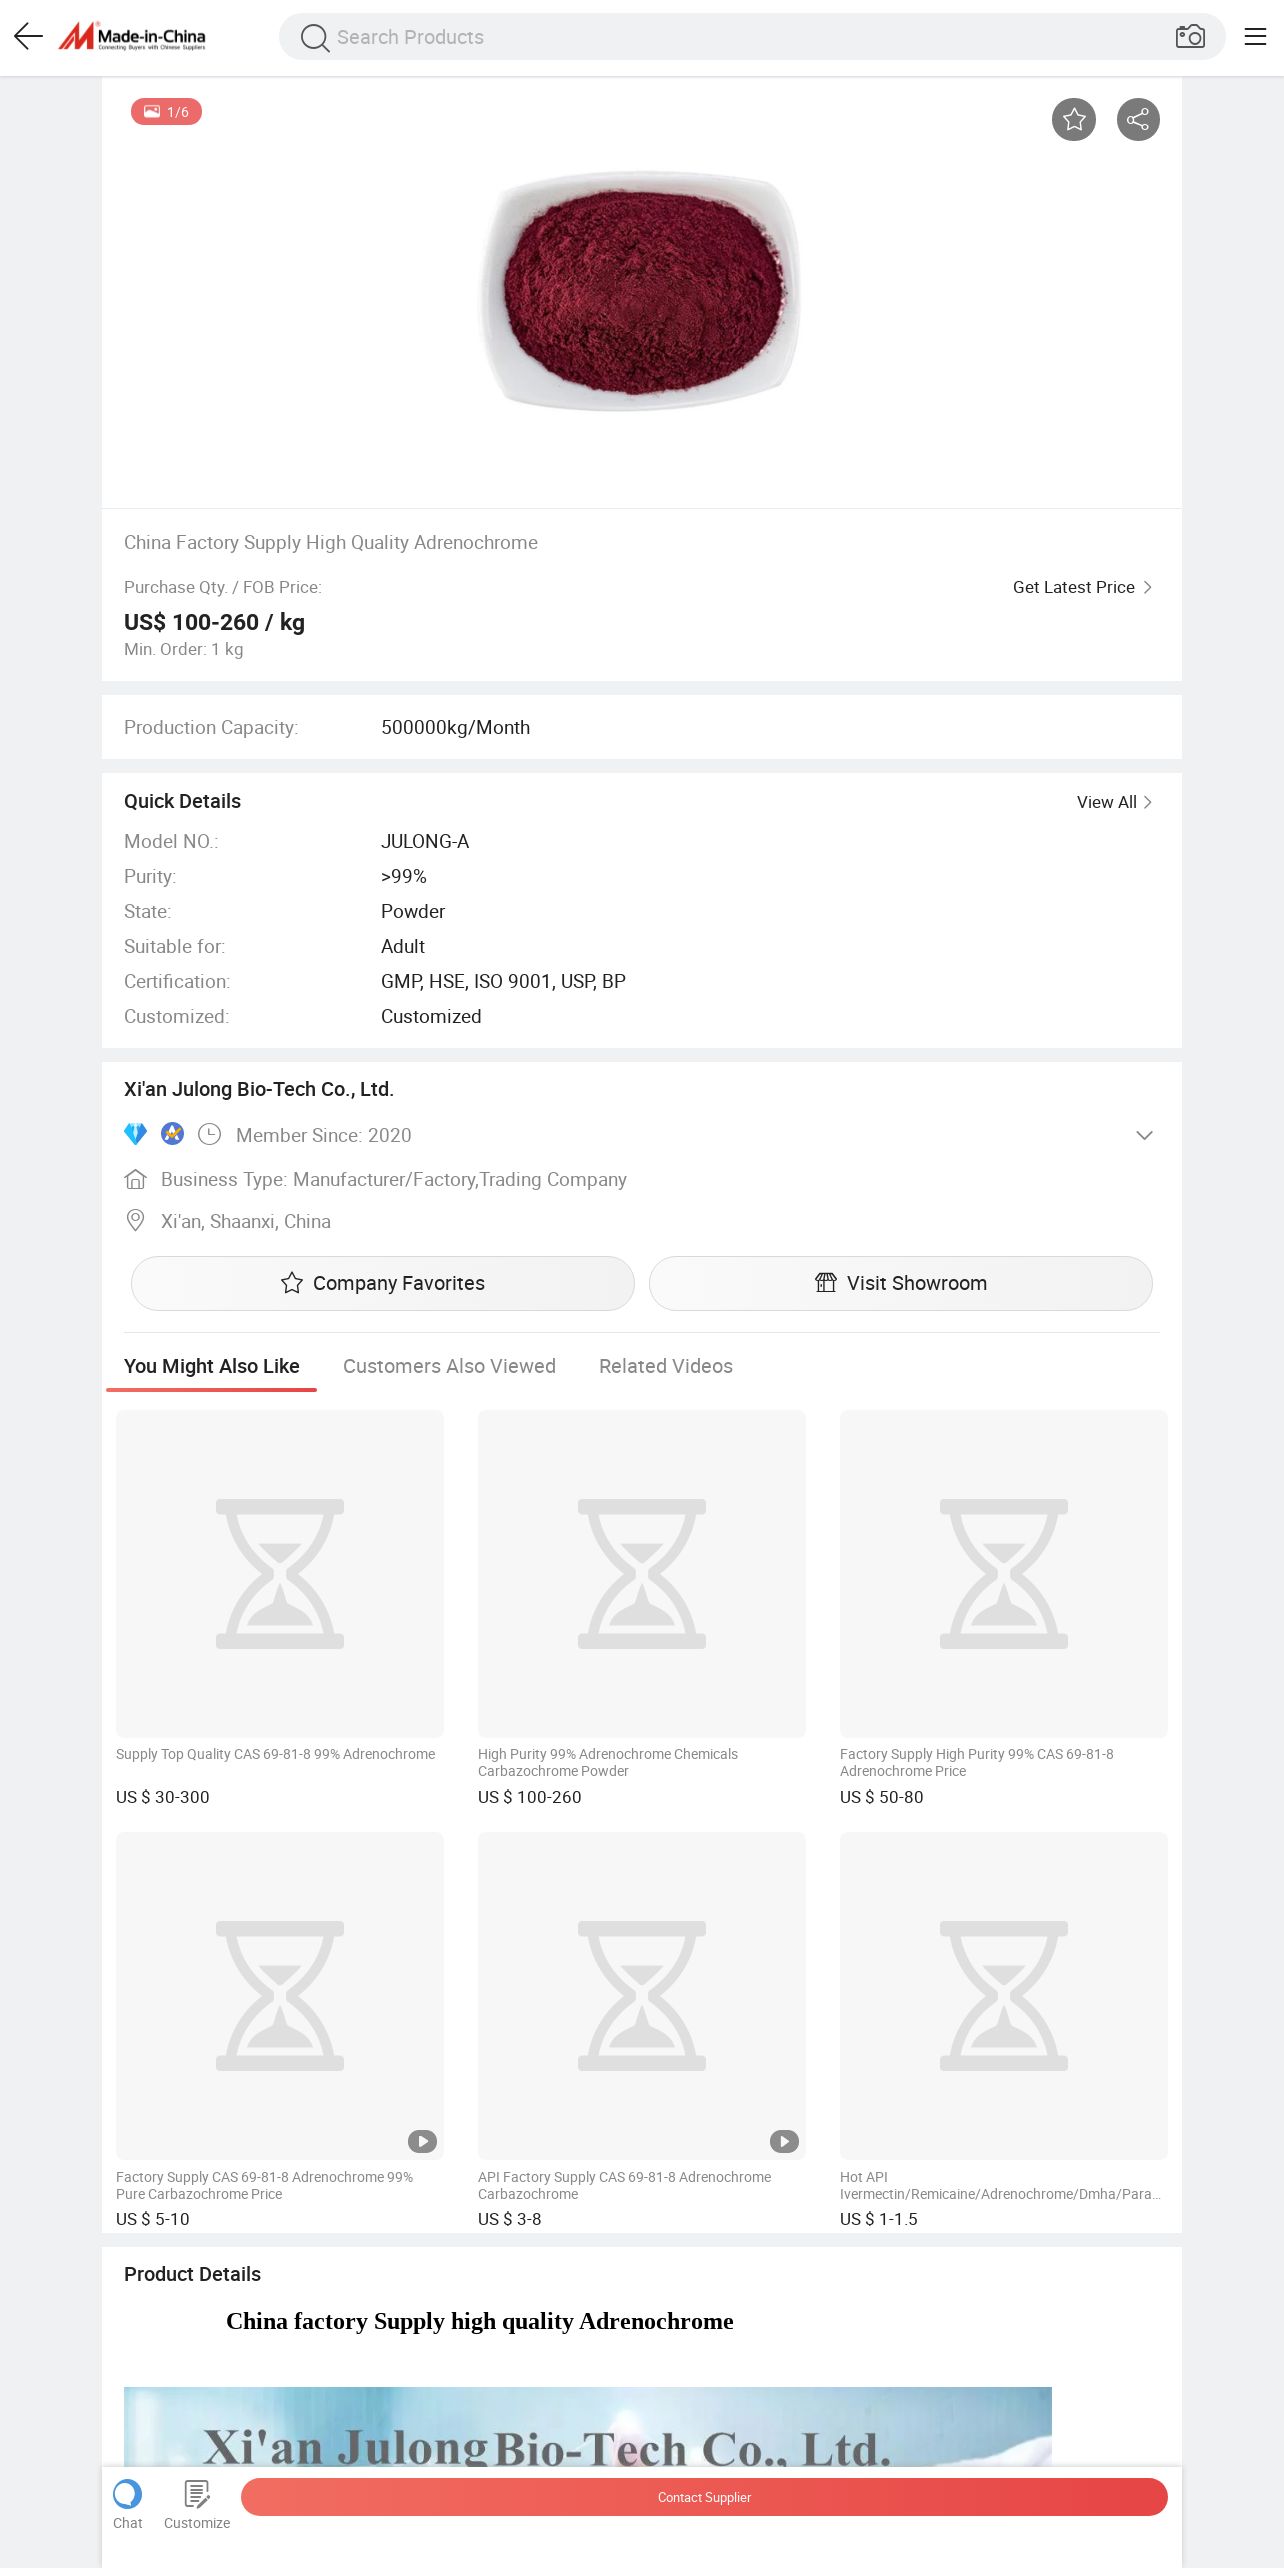1284x2568 pixels.
Task: Open camera image search
Action: [x=1190, y=37]
